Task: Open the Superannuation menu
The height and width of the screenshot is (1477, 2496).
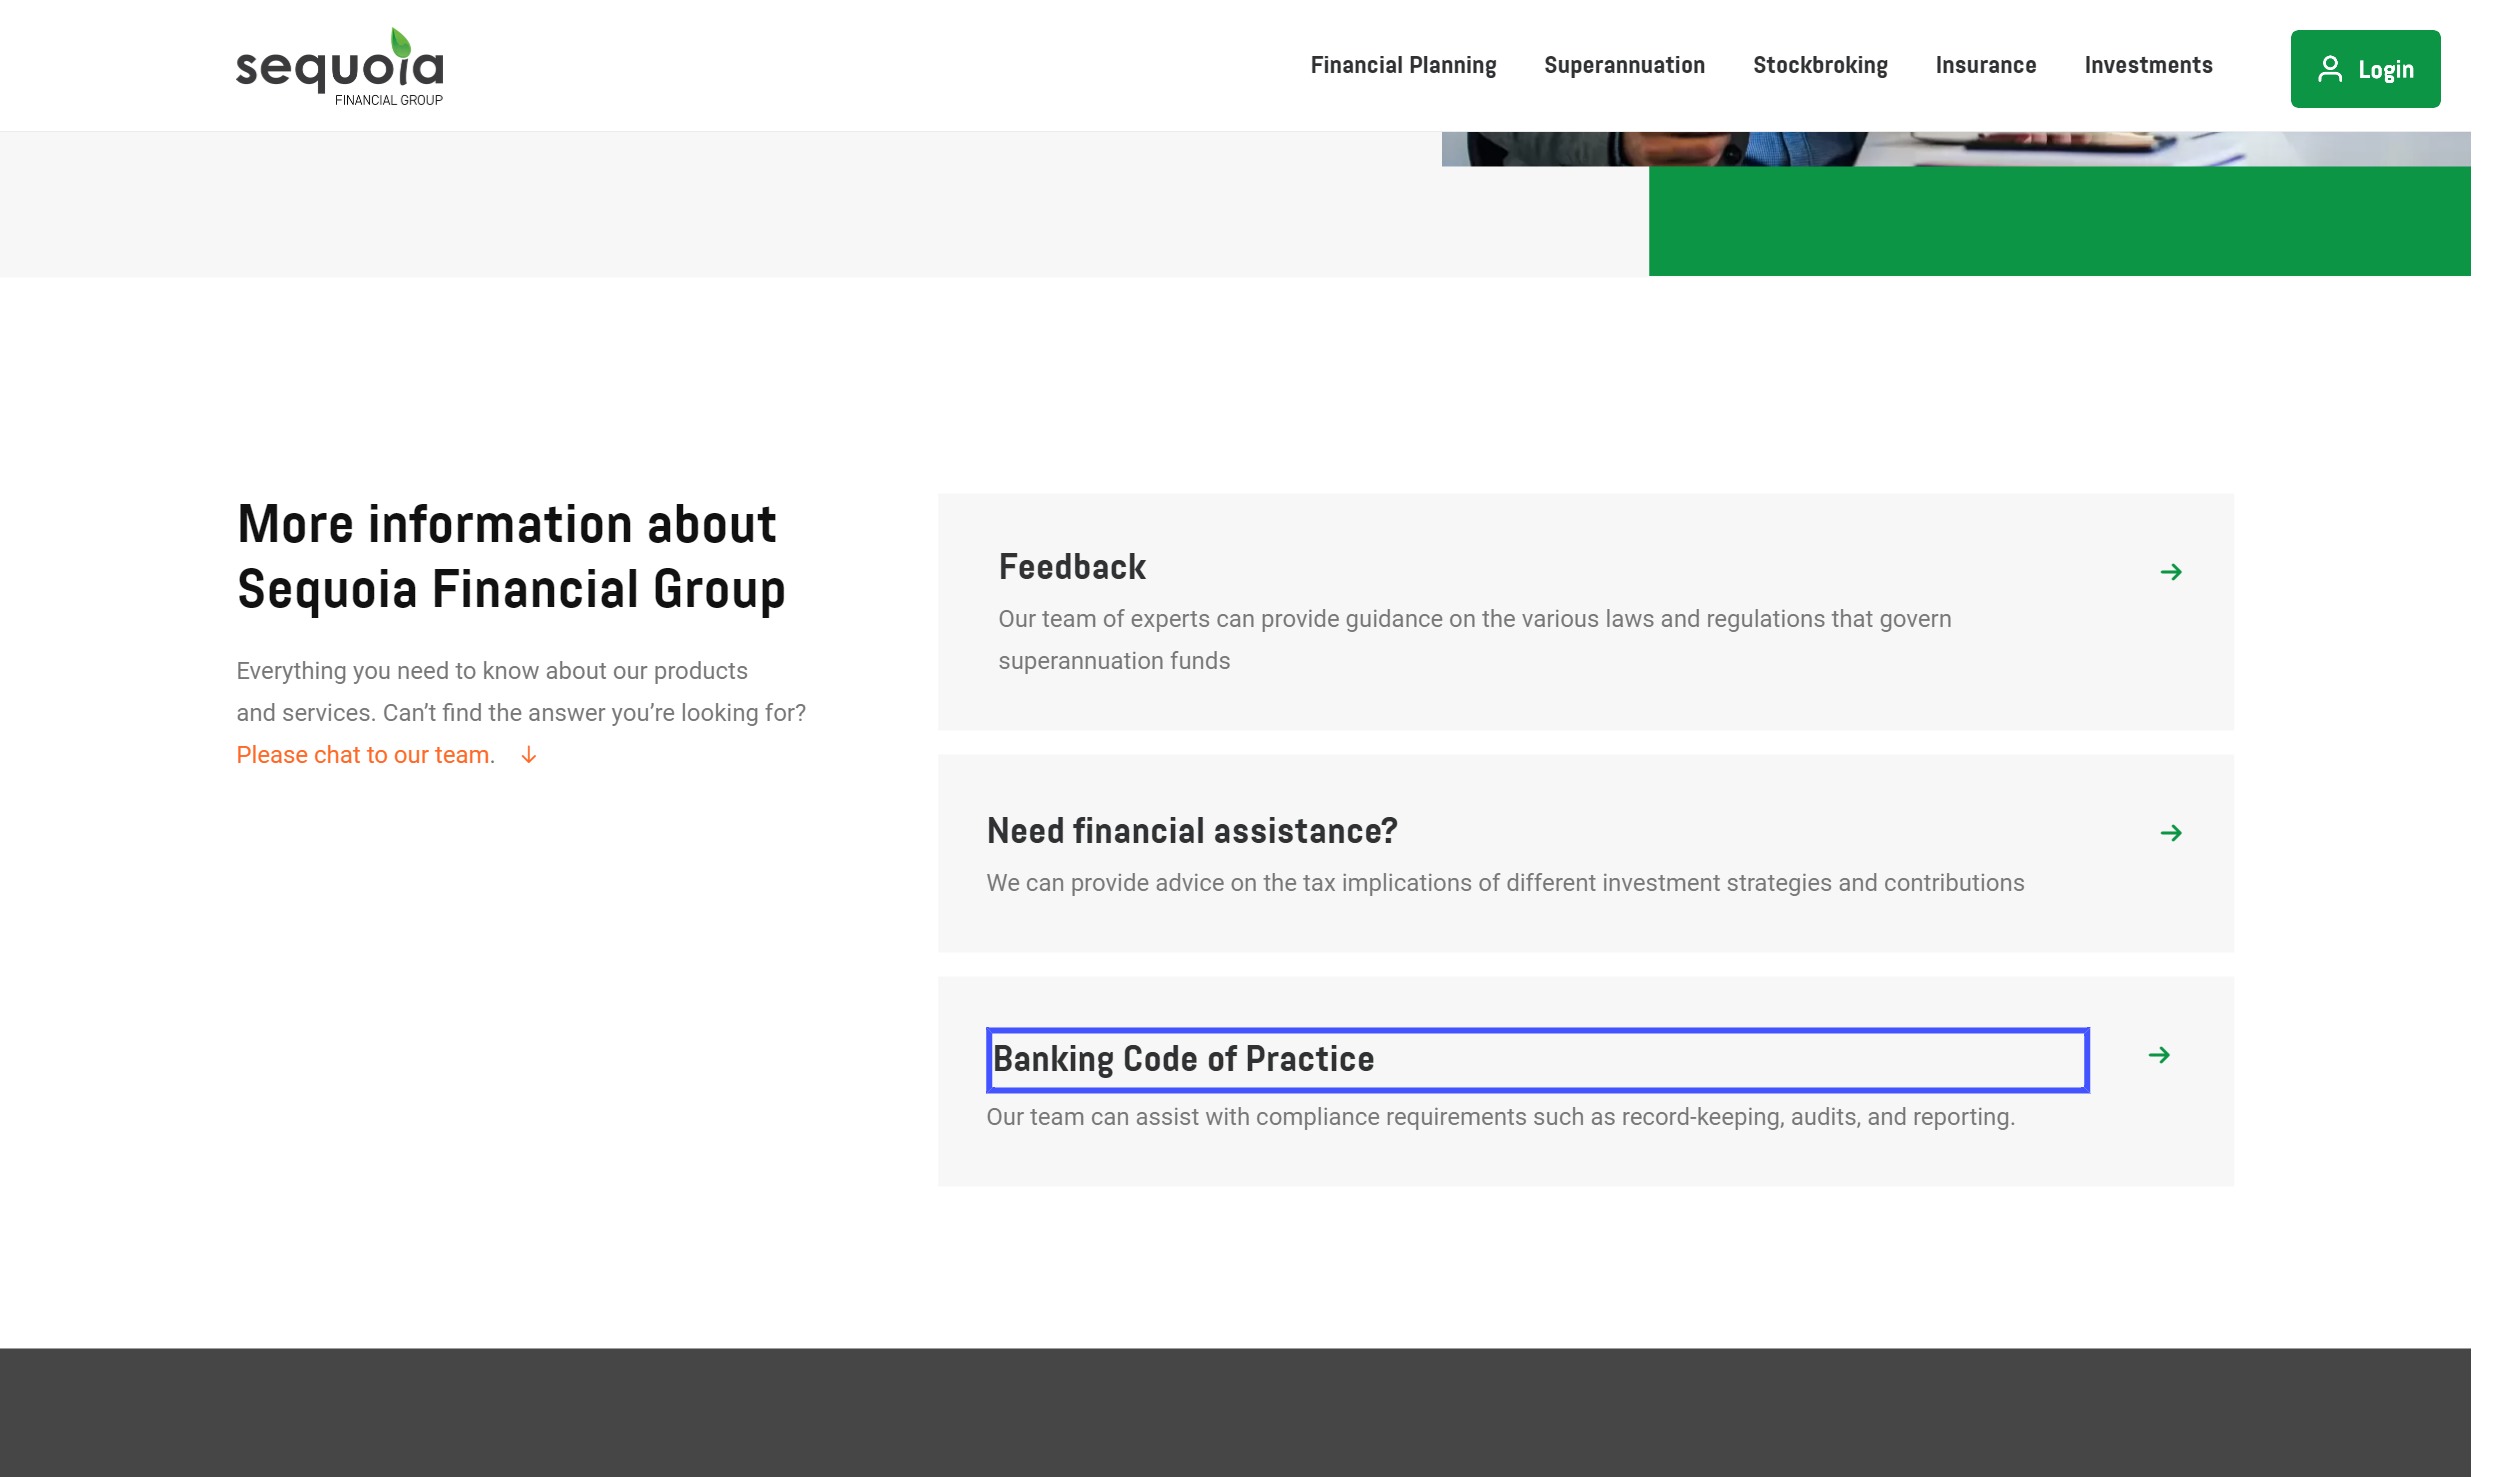Action: click(x=1623, y=66)
